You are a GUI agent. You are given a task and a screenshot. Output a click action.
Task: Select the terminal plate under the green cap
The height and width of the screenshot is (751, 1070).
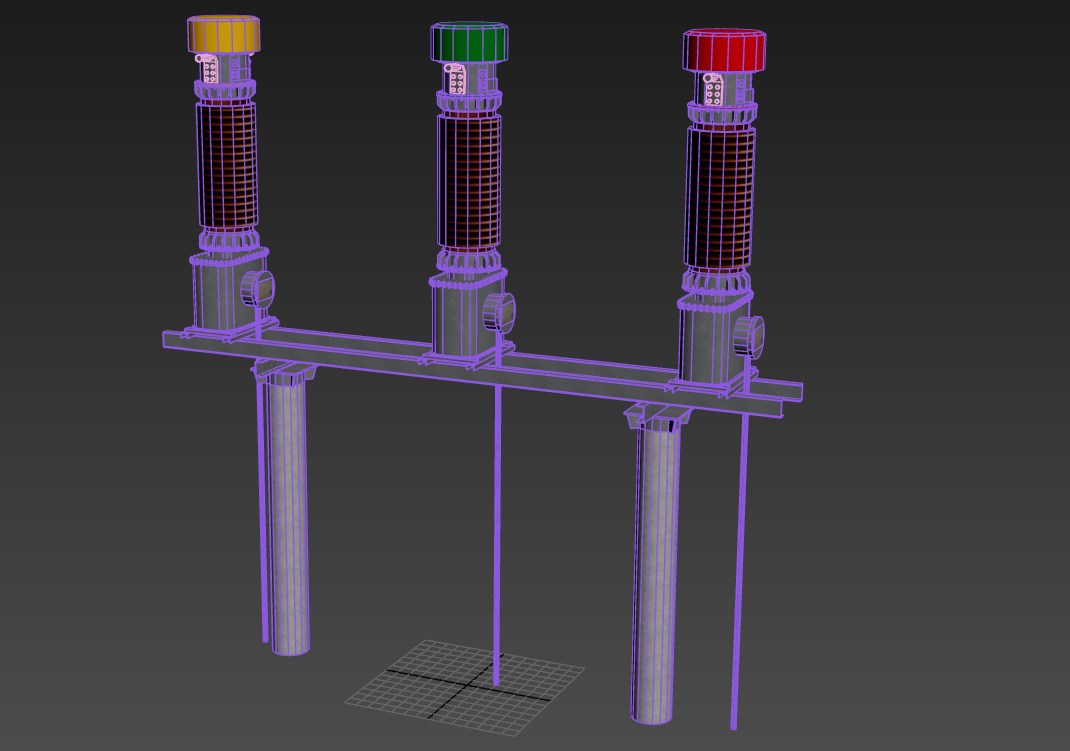pos(455,79)
